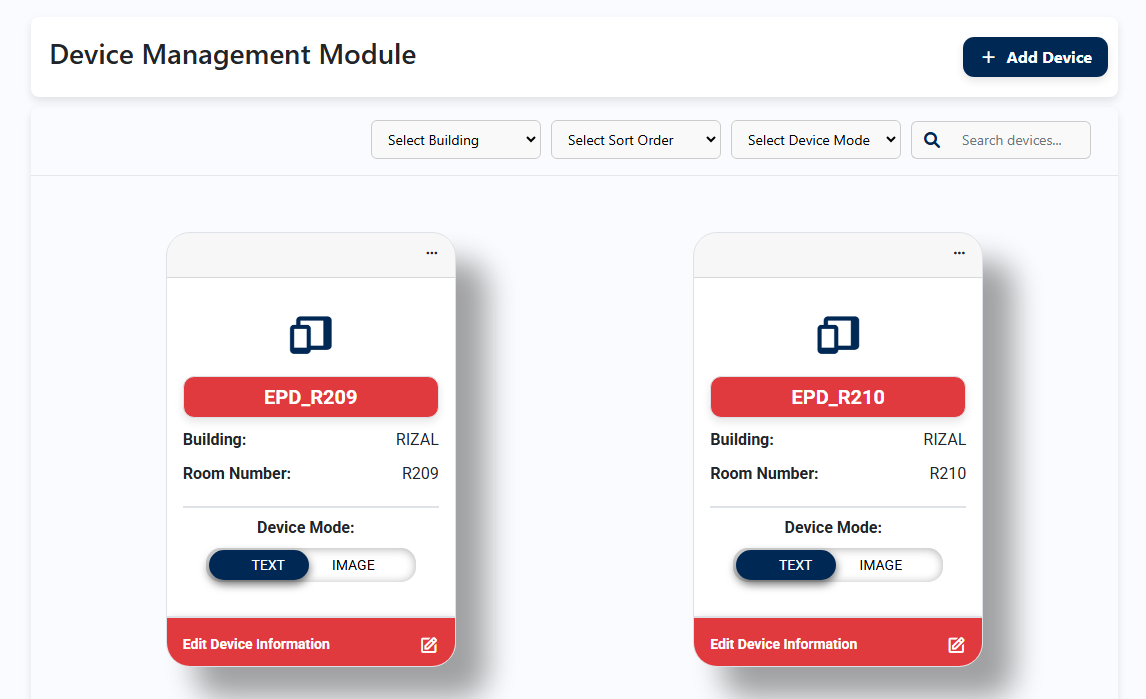This screenshot has height=699, width=1146.
Task: Click Edit Device Information for EPD_R210
Action: coord(783,644)
